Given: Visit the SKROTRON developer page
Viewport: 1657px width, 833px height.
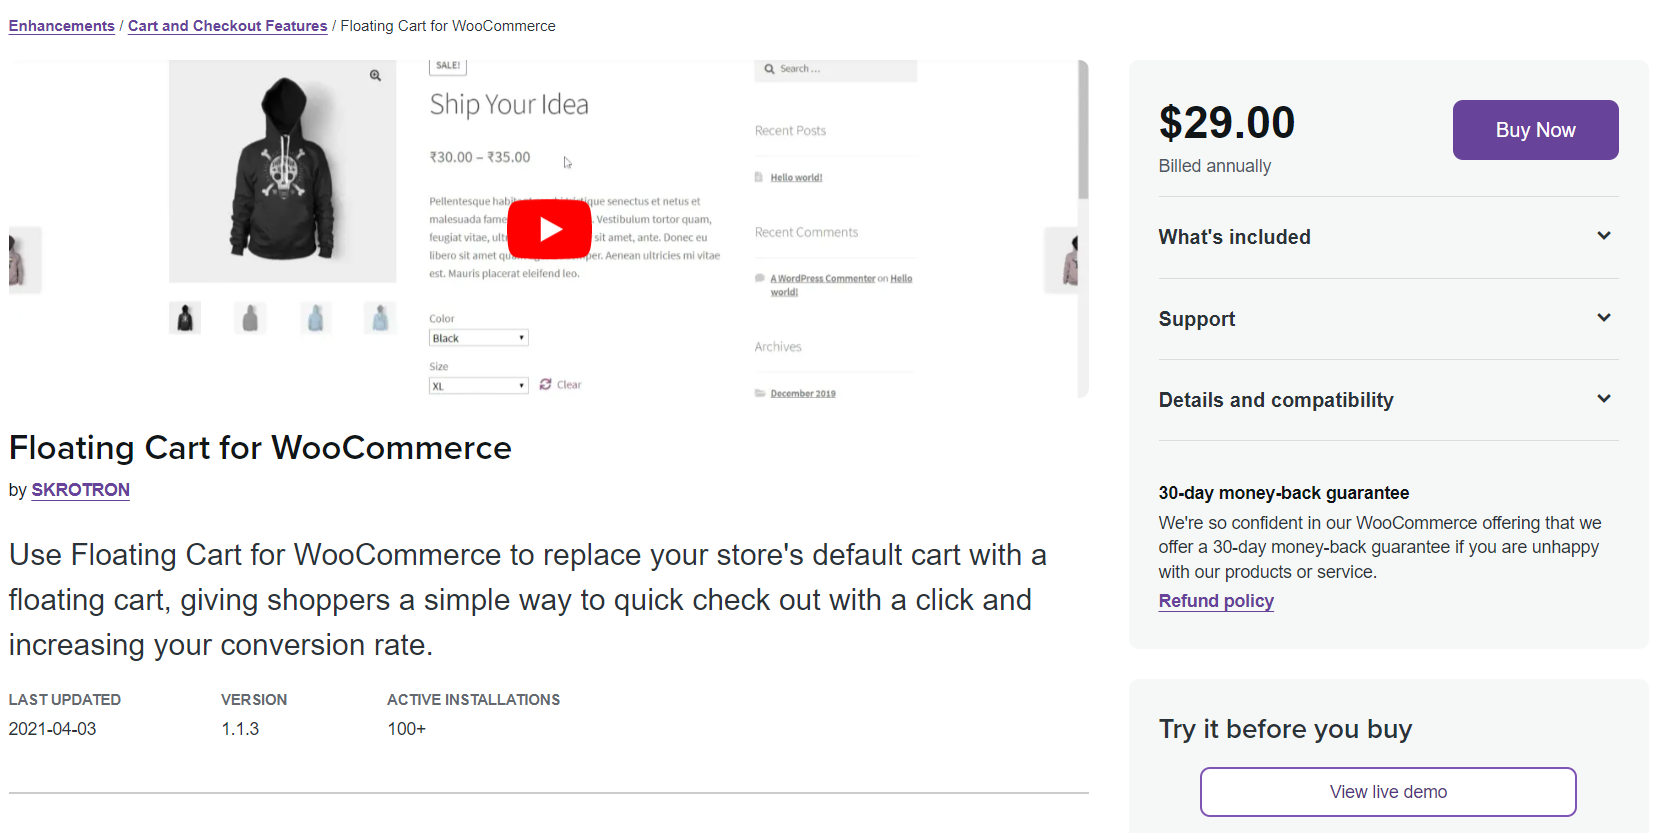Looking at the screenshot, I should tap(80, 490).
